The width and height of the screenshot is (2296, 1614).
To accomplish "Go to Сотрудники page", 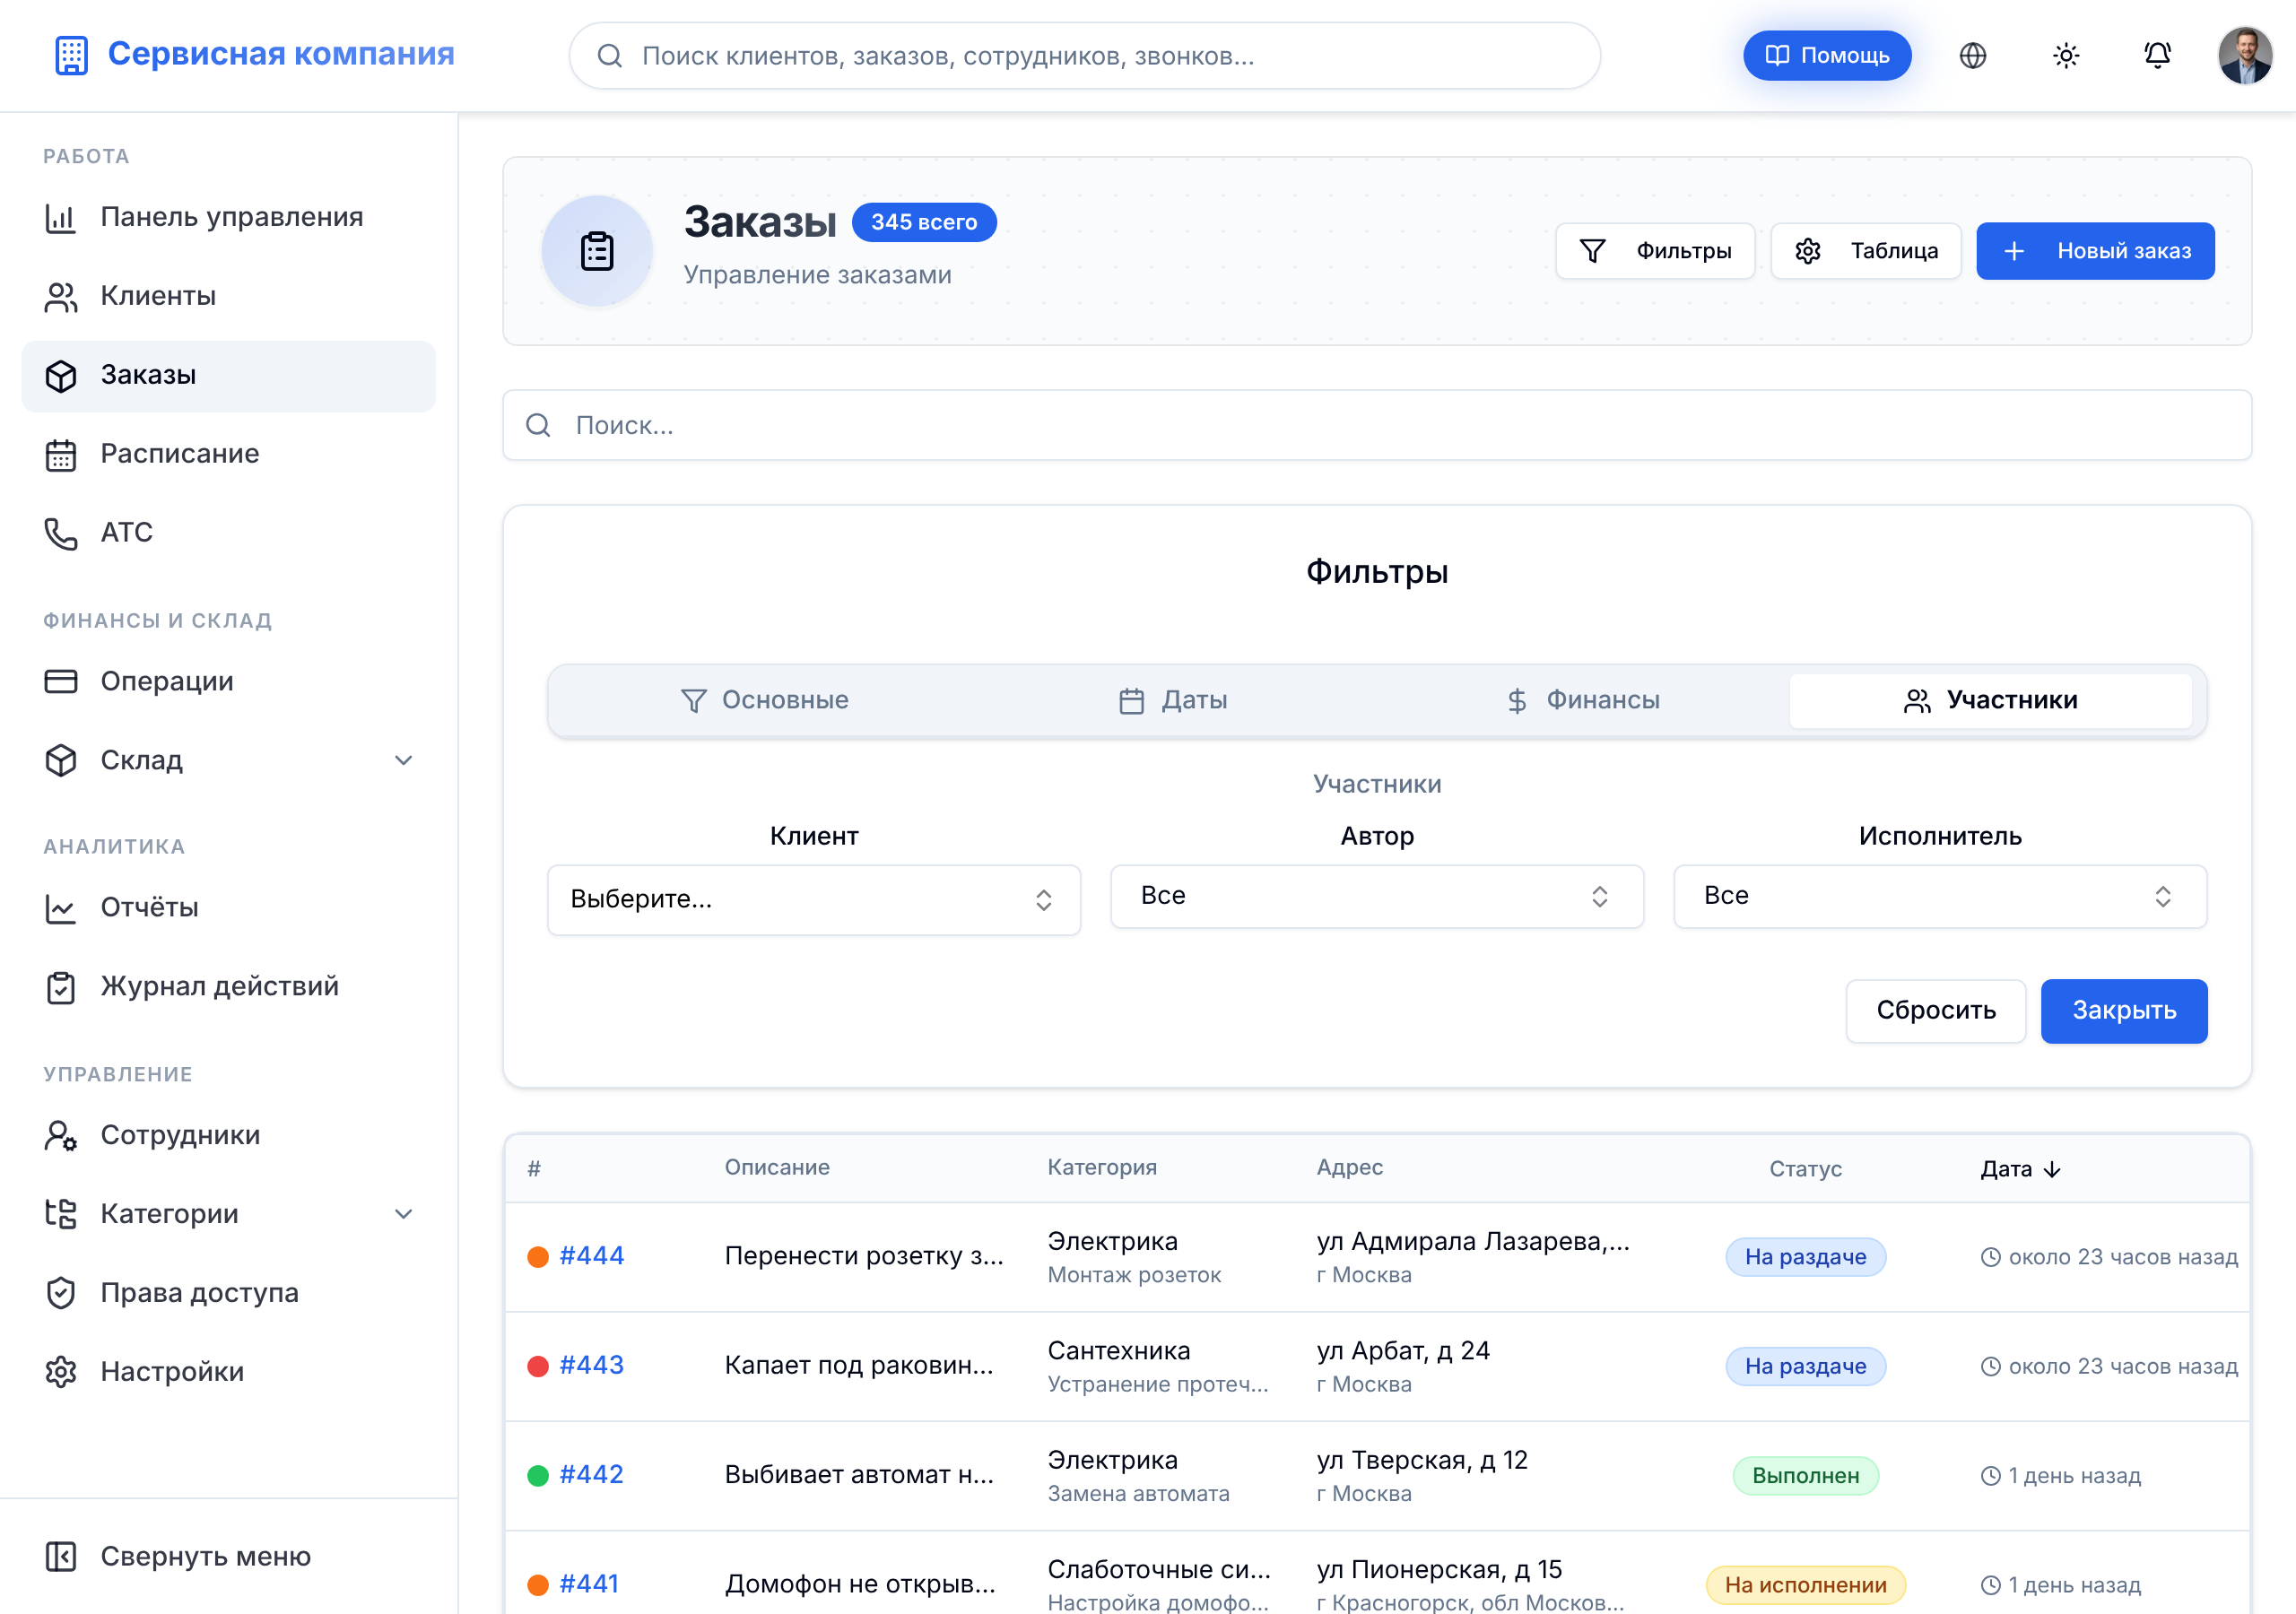I will click(228, 1135).
